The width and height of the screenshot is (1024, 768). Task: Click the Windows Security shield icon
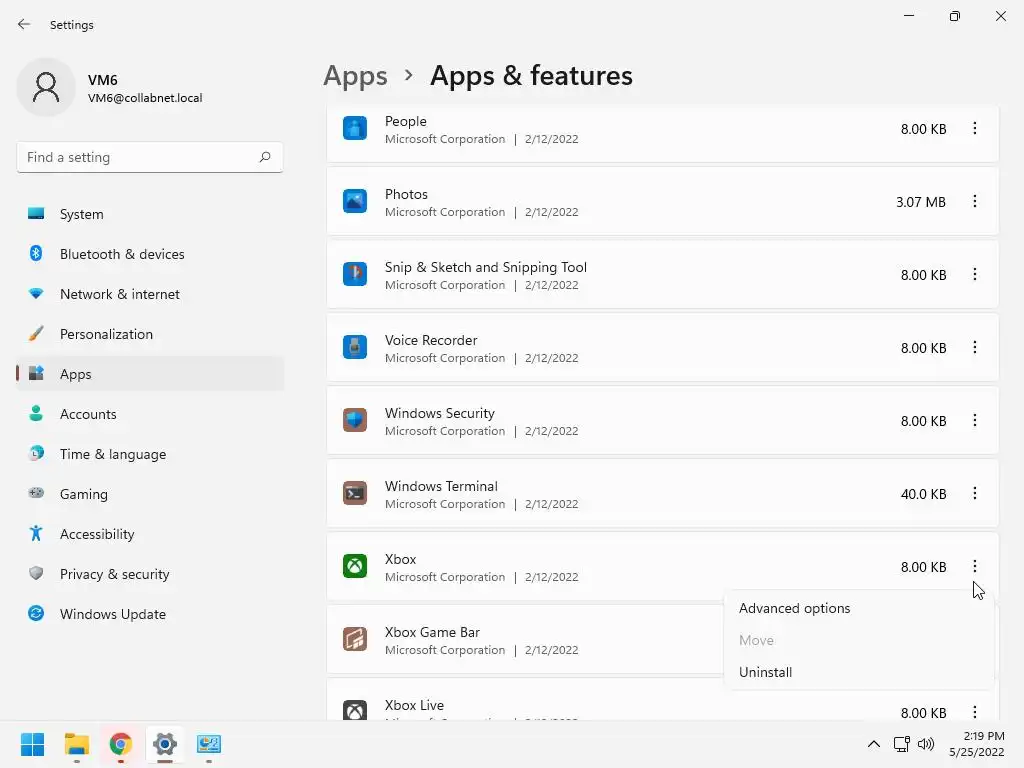click(x=355, y=420)
